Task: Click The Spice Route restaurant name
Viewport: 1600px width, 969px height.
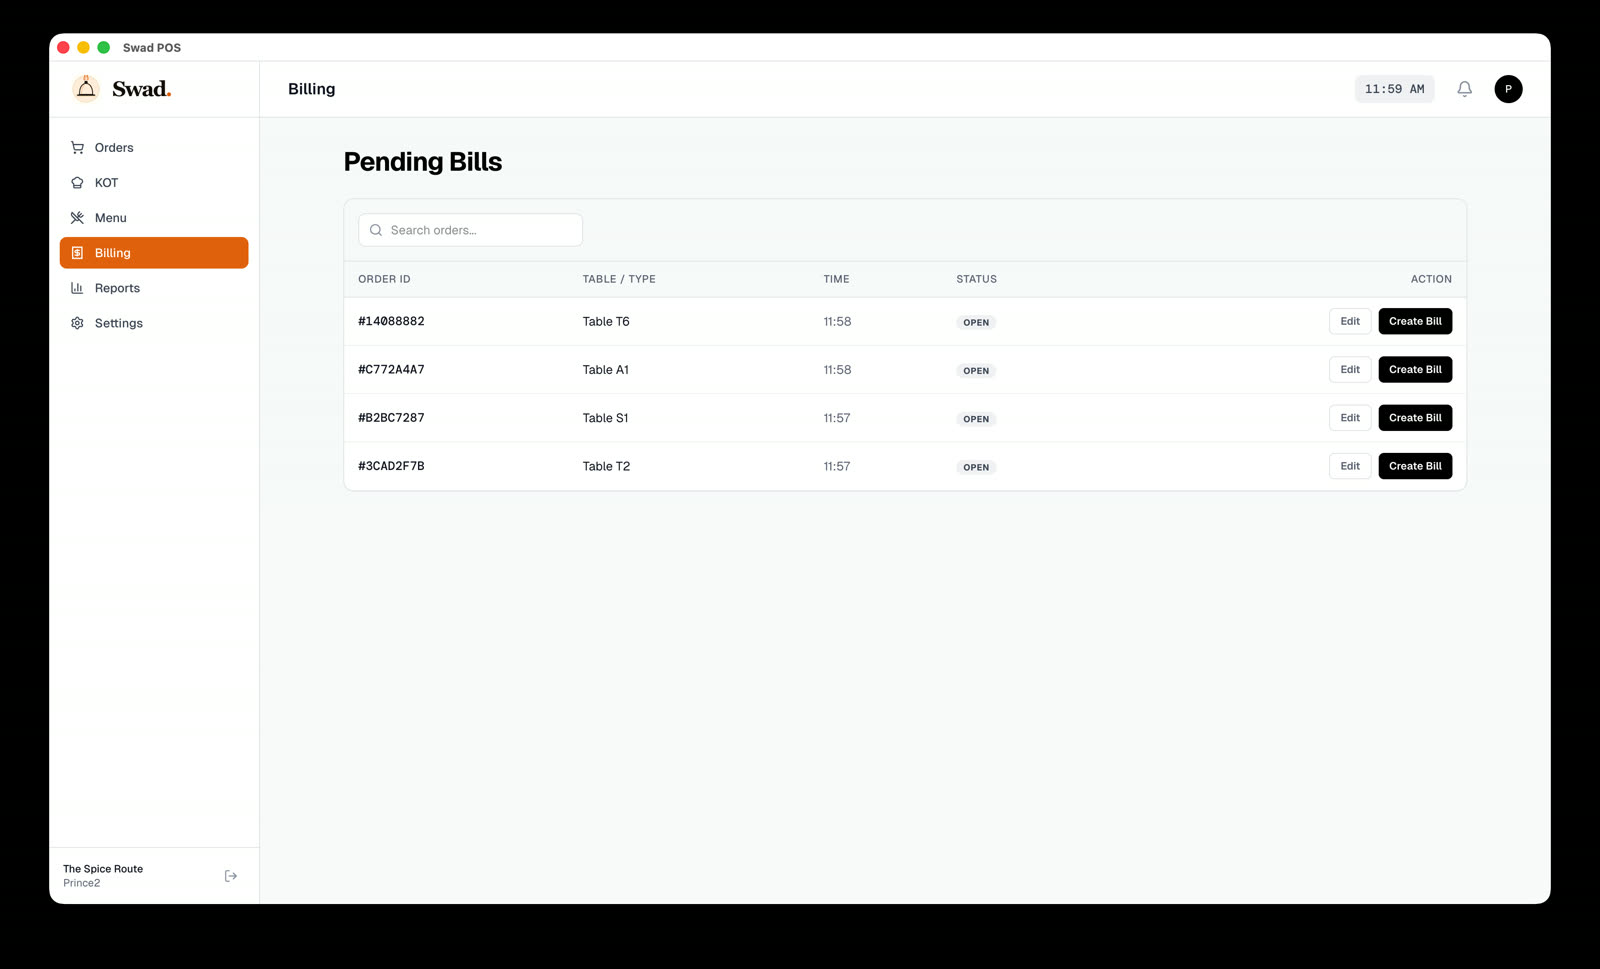Action: pyautogui.click(x=103, y=869)
